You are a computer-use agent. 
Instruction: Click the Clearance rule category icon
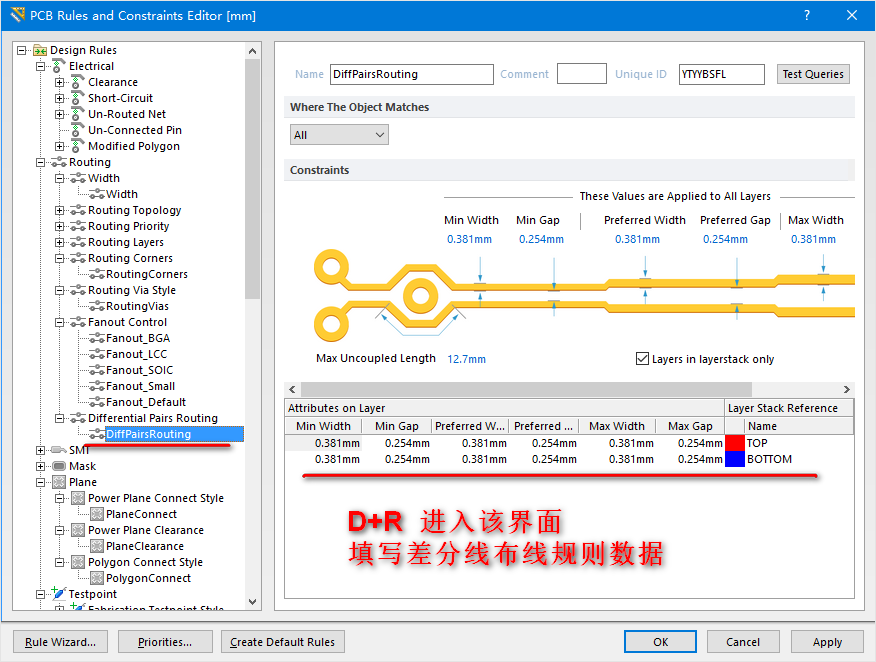coord(77,82)
